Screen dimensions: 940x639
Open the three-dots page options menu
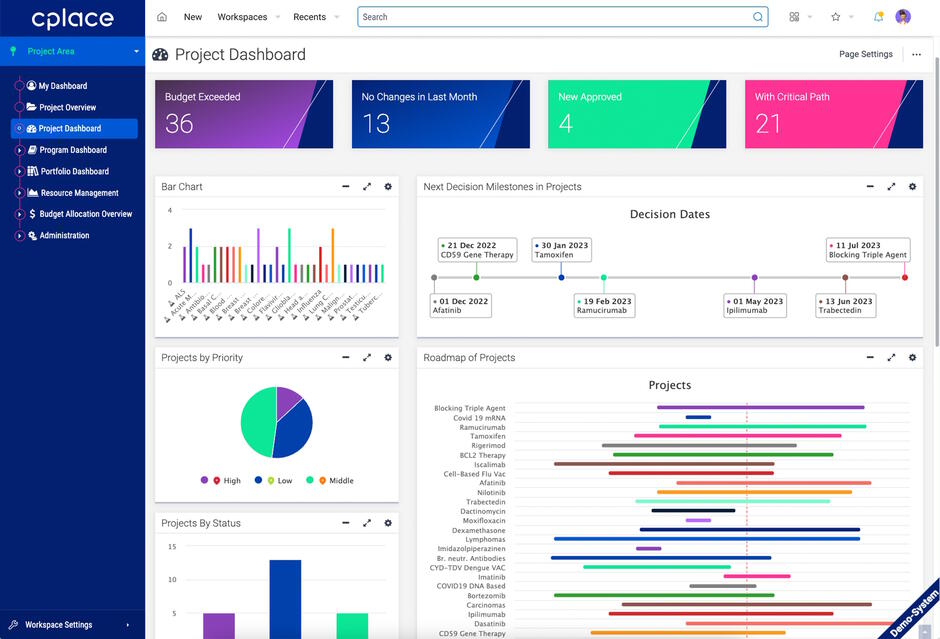click(x=916, y=54)
